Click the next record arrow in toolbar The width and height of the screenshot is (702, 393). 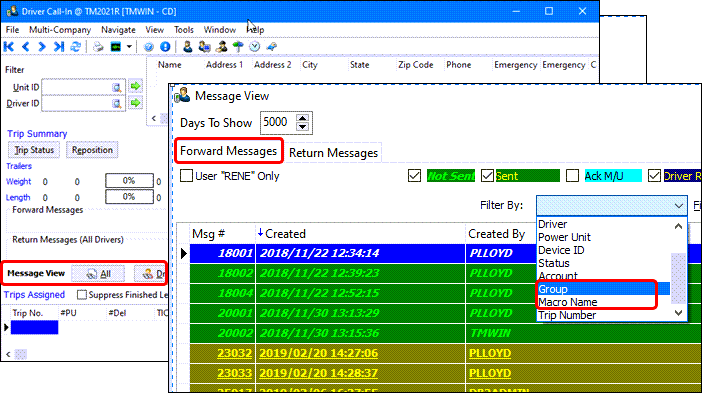pyautogui.click(x=42, y=47)
